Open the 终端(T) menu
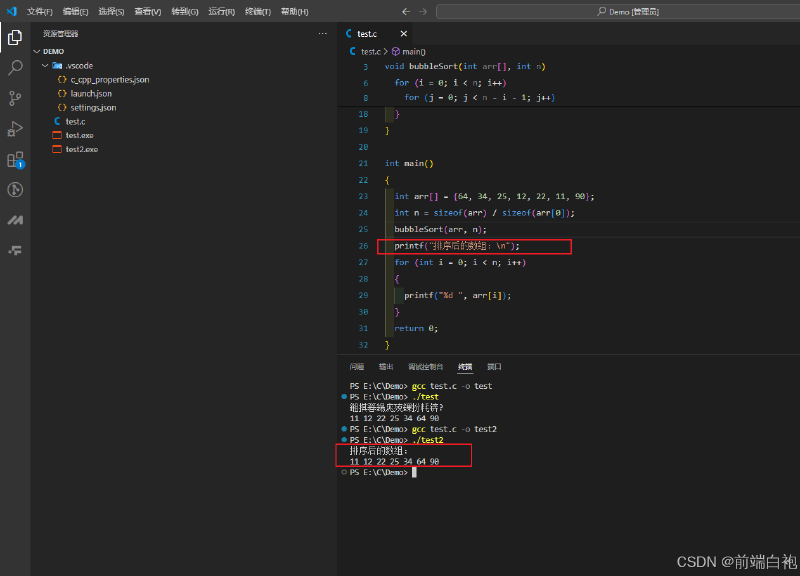The height and width of the screenshot is (576, 800). click(258, 11)
